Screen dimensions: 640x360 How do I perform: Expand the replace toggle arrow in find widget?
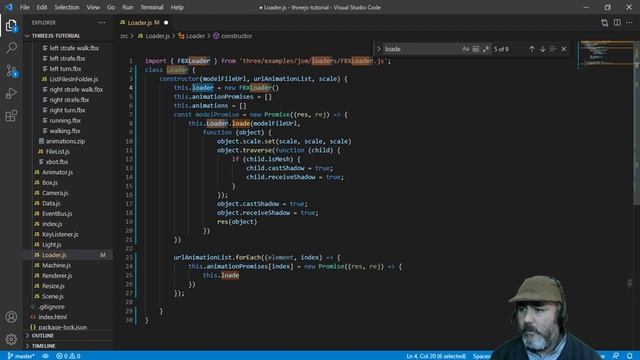378,49
